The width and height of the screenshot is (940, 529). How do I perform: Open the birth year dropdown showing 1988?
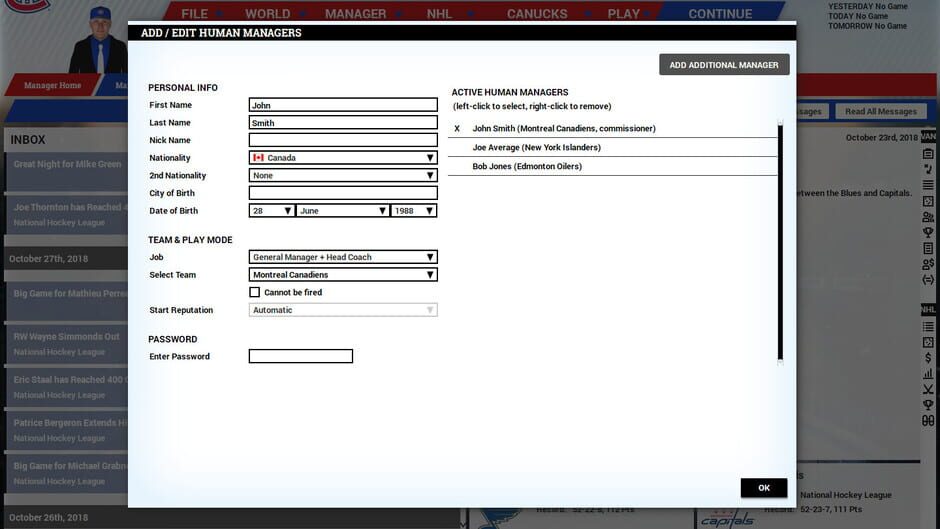(414, 211)
